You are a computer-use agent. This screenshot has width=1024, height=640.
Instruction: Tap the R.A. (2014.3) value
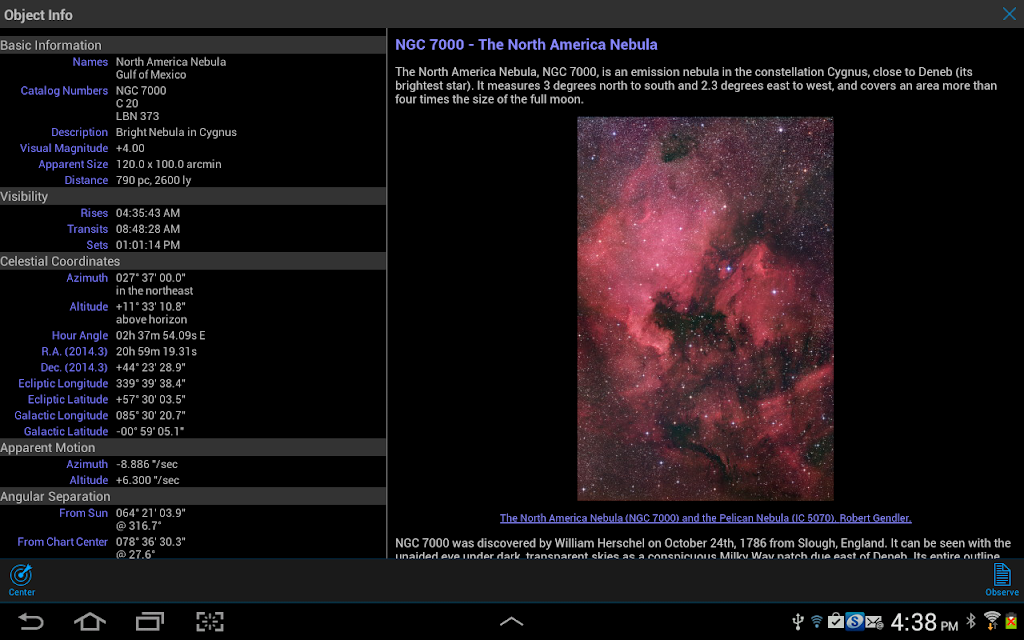pos(156,351)
